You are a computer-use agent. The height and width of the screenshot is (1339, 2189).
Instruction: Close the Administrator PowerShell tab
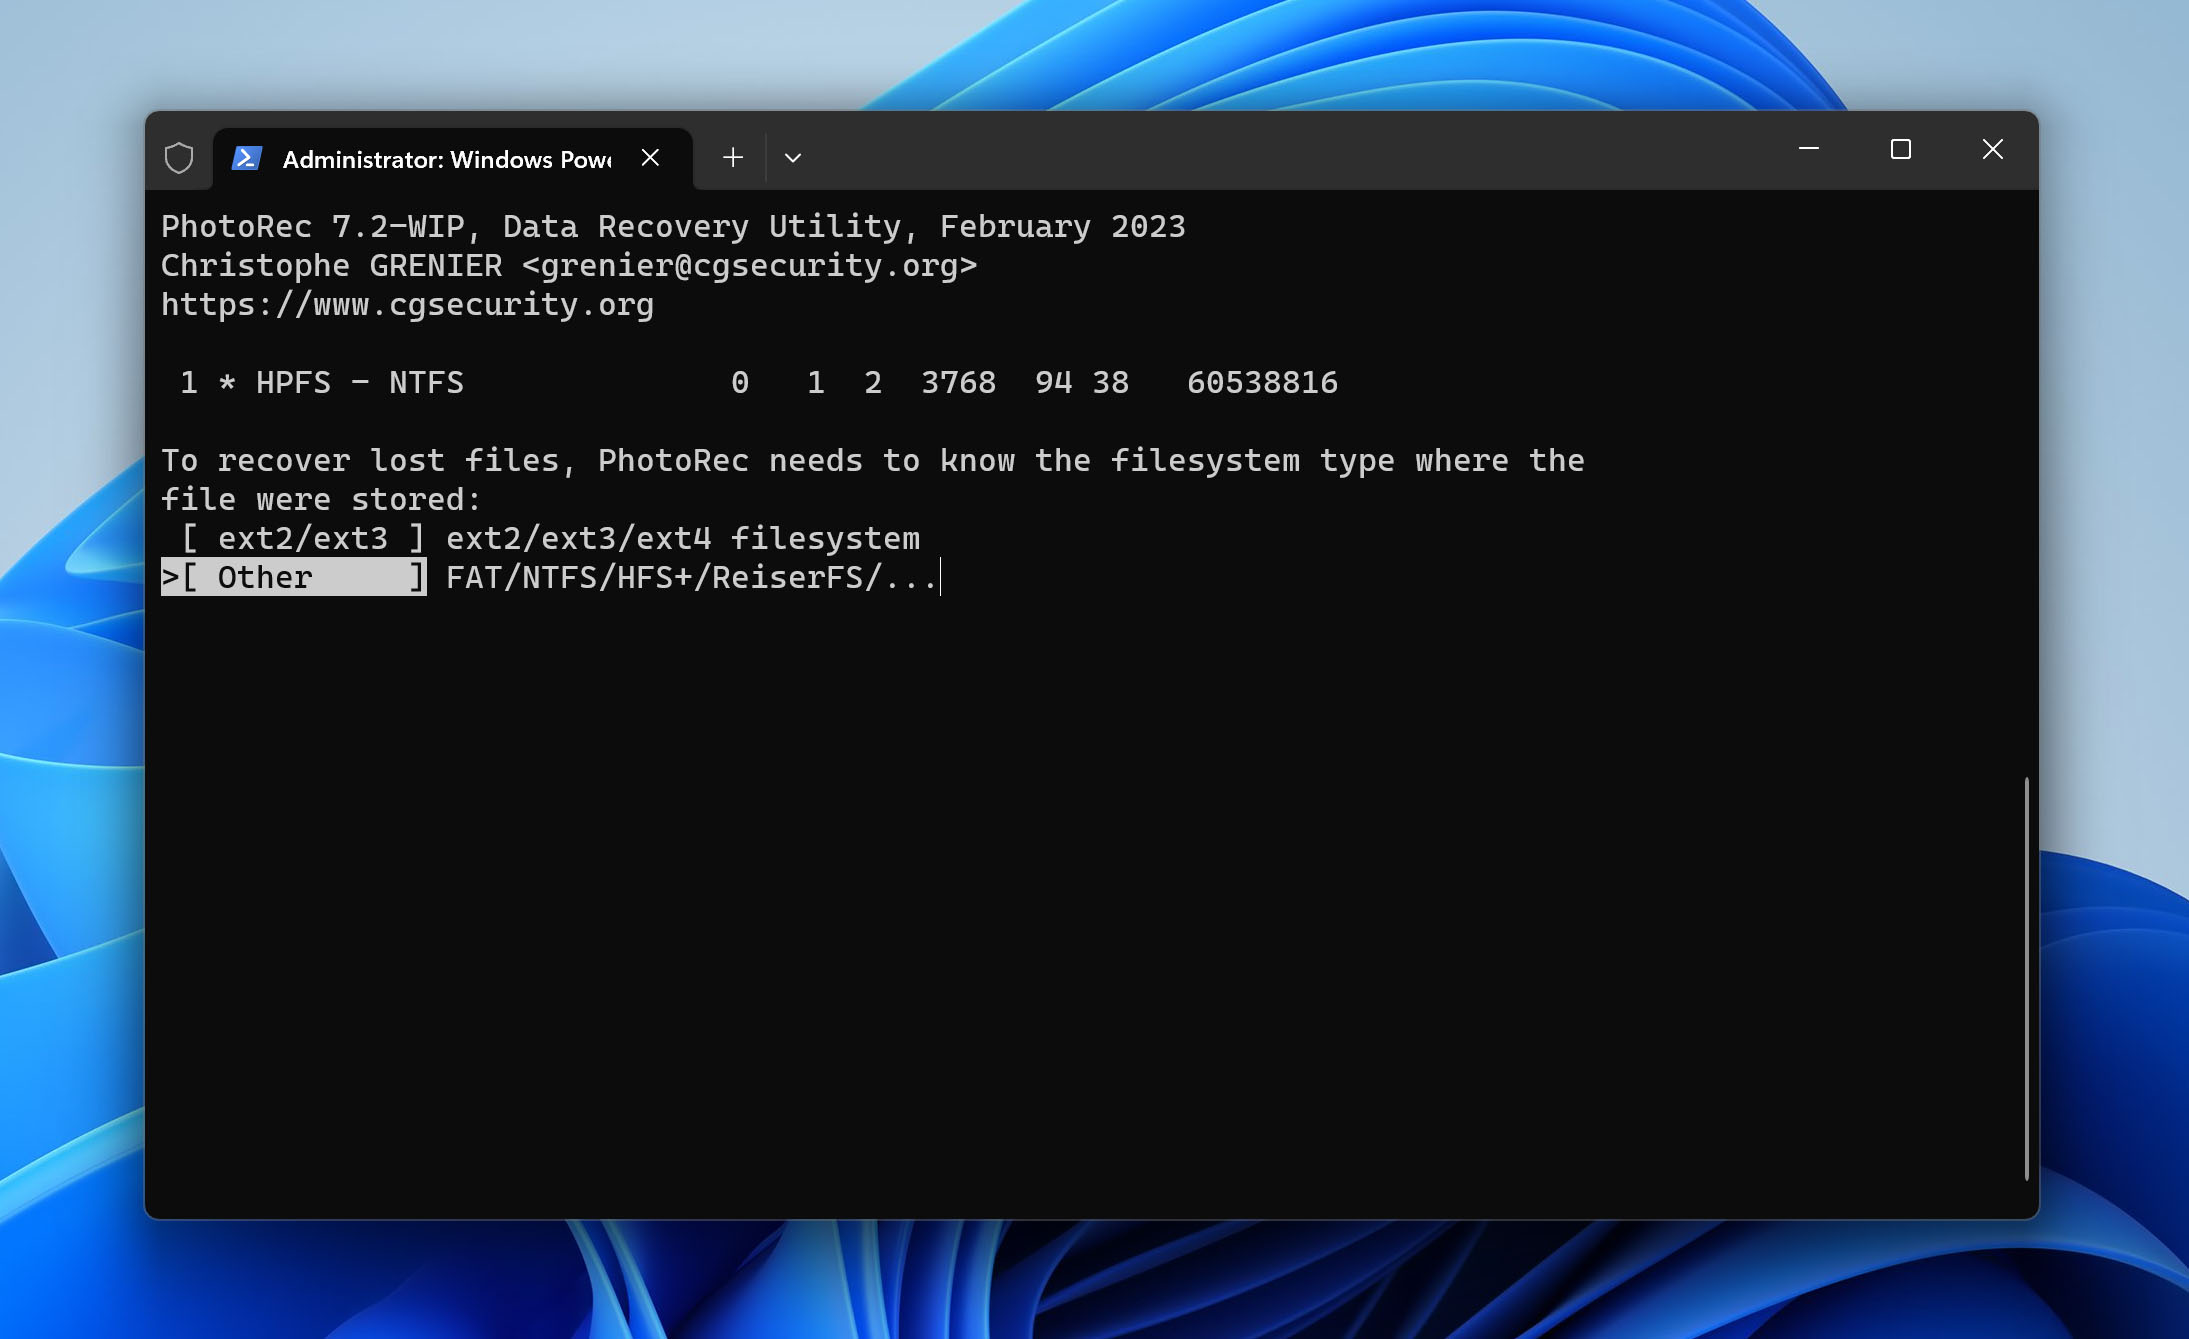(650, 158)
